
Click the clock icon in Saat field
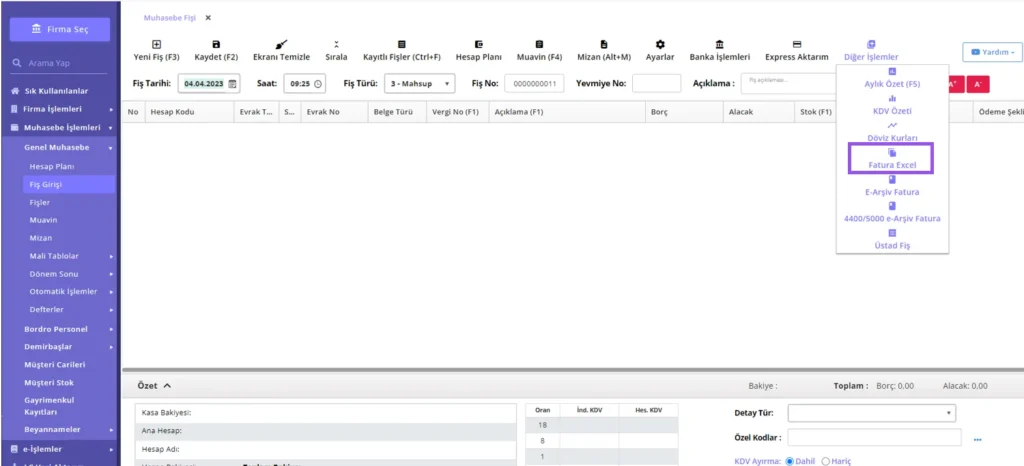click(x=317, y=84)
